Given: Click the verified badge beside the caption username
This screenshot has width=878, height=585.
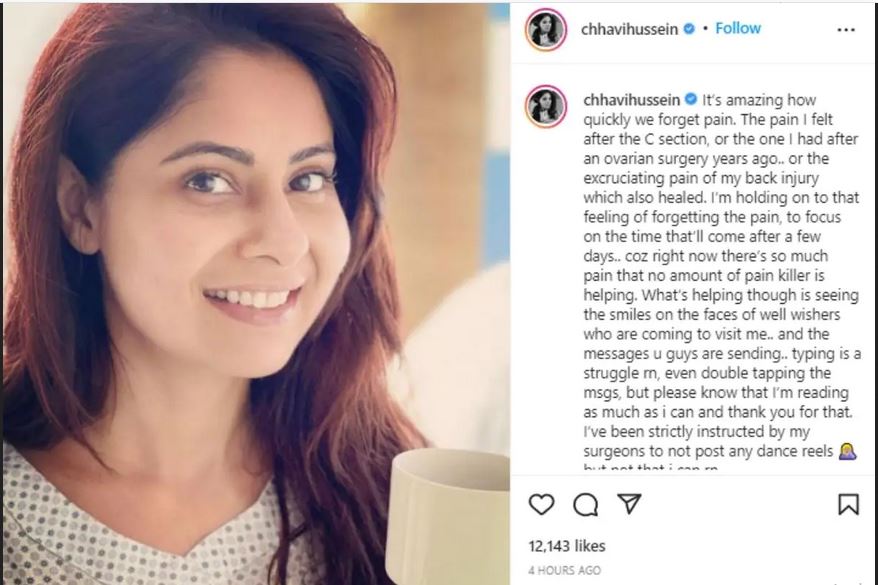Looking at the screenshot, I should 691,99.
